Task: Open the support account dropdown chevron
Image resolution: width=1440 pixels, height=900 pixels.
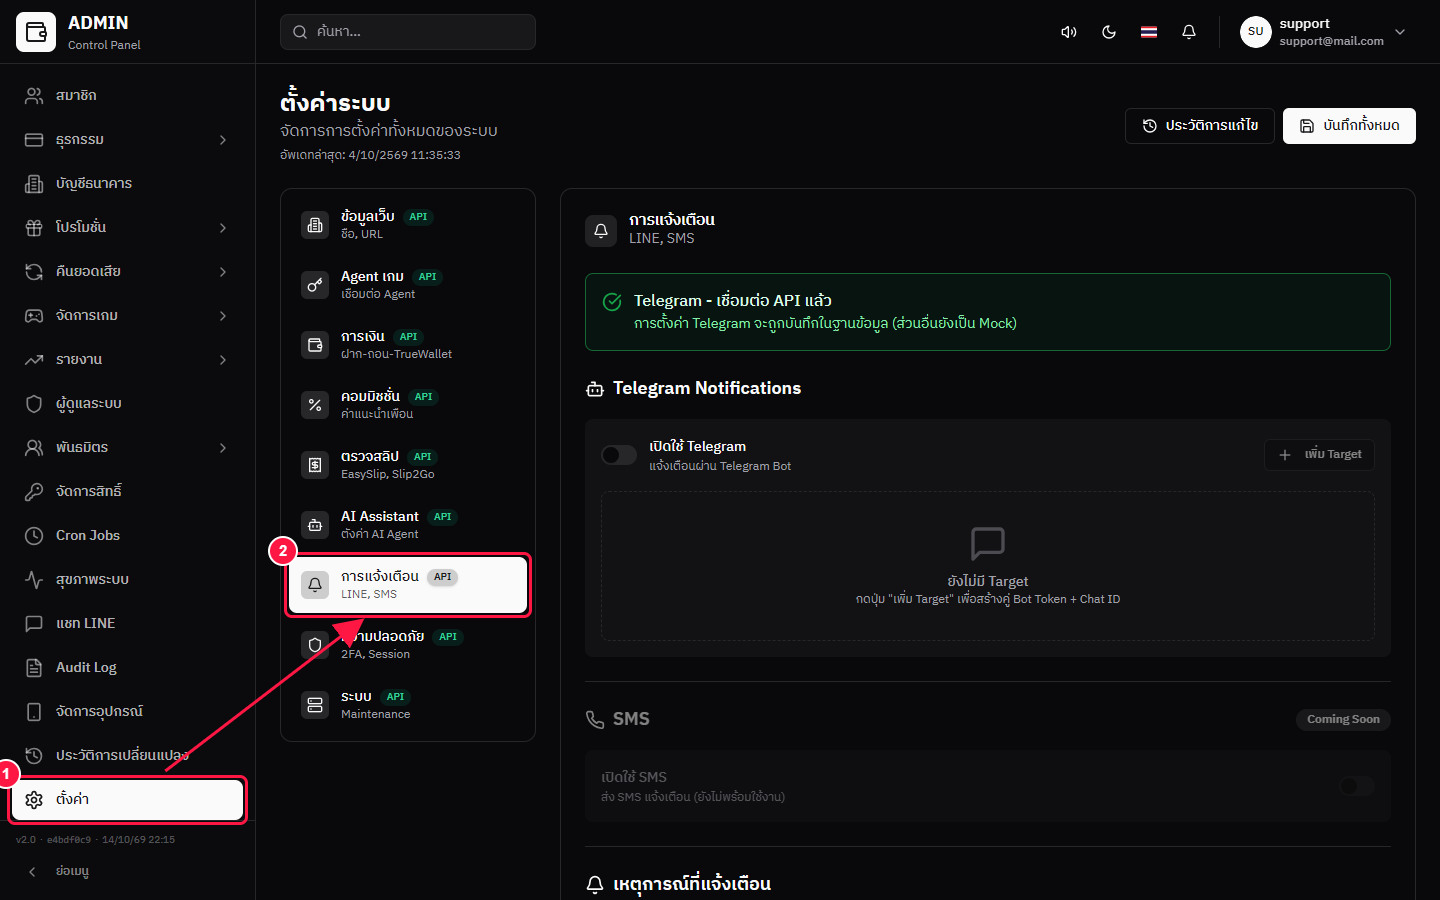Action: click(1400, 32)
